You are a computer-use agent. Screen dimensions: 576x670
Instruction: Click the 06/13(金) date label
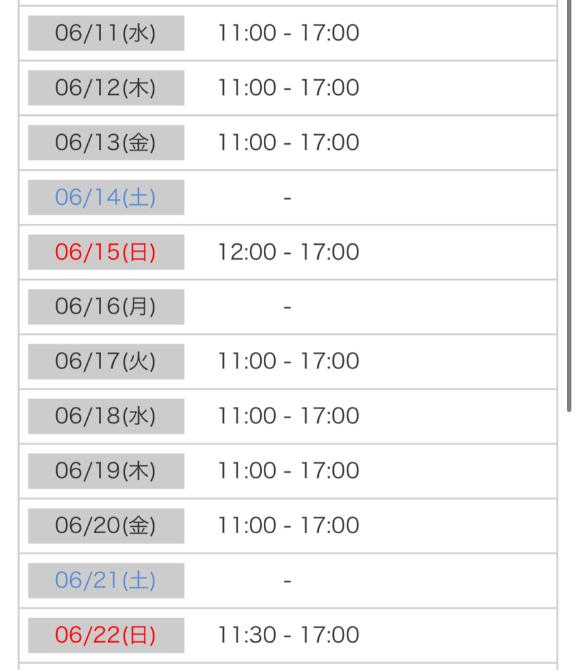tap(106, 142)
